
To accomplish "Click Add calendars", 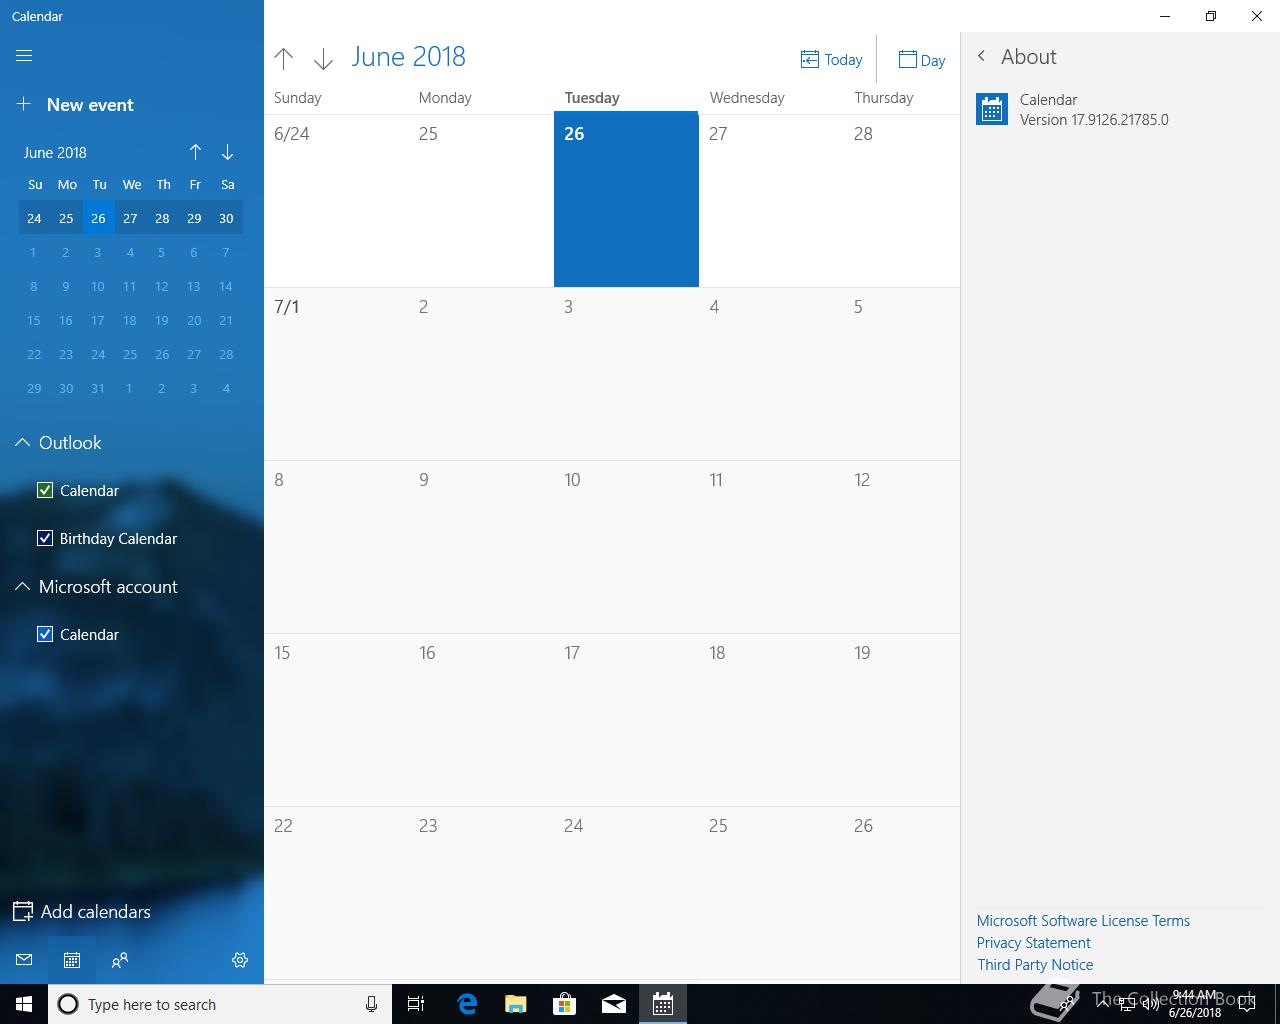I will click(x=82, y=911).
